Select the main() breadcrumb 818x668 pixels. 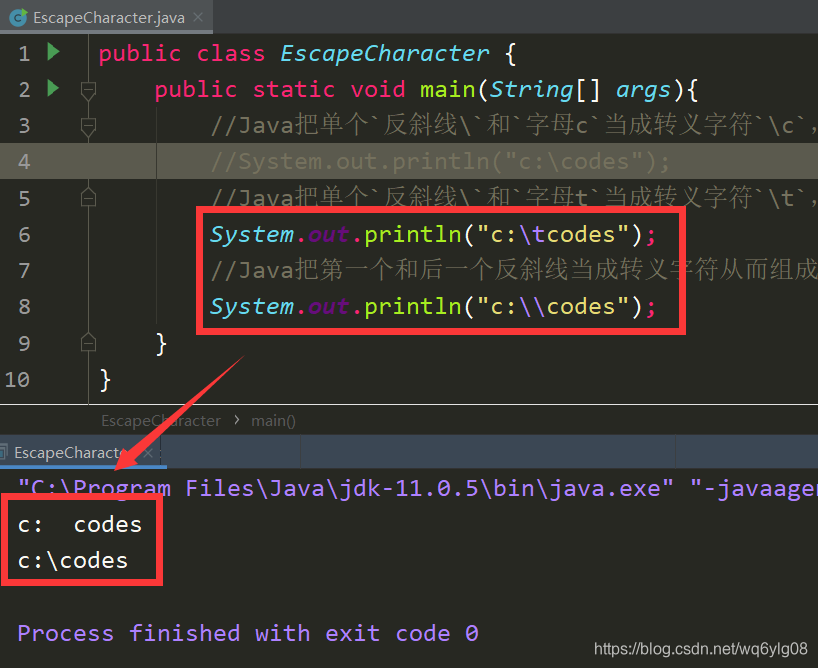click(273, 421)
